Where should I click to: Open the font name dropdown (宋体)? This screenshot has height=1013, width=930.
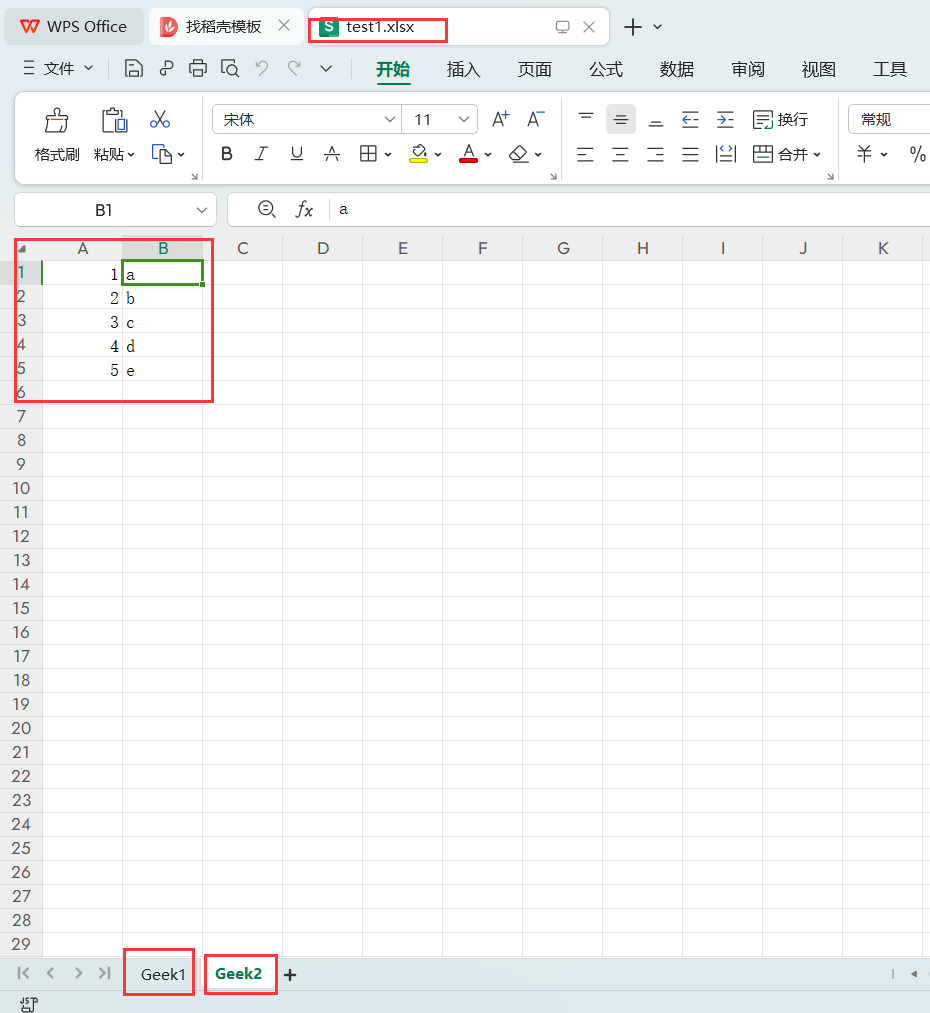[390, 120]
